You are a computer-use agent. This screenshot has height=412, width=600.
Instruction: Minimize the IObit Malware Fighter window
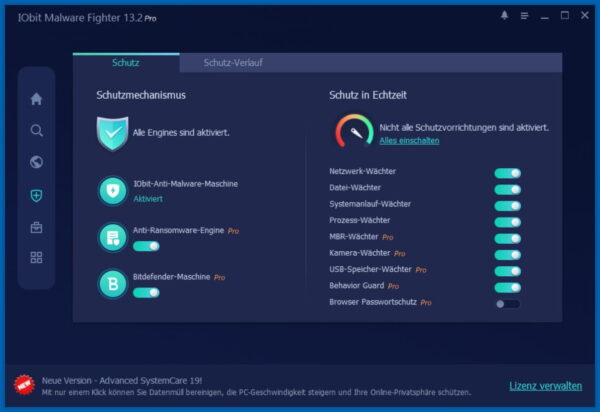click(x=545, y=16)
